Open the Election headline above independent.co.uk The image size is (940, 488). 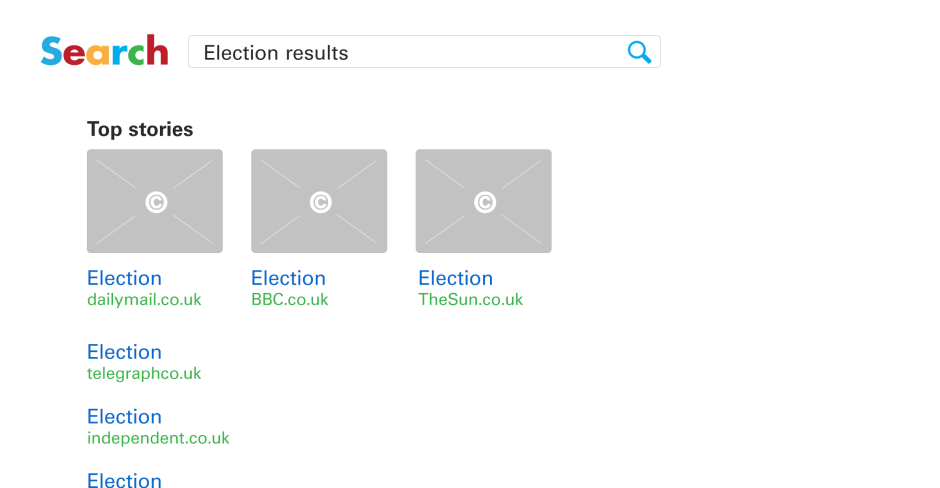click(x=124, y=417)
